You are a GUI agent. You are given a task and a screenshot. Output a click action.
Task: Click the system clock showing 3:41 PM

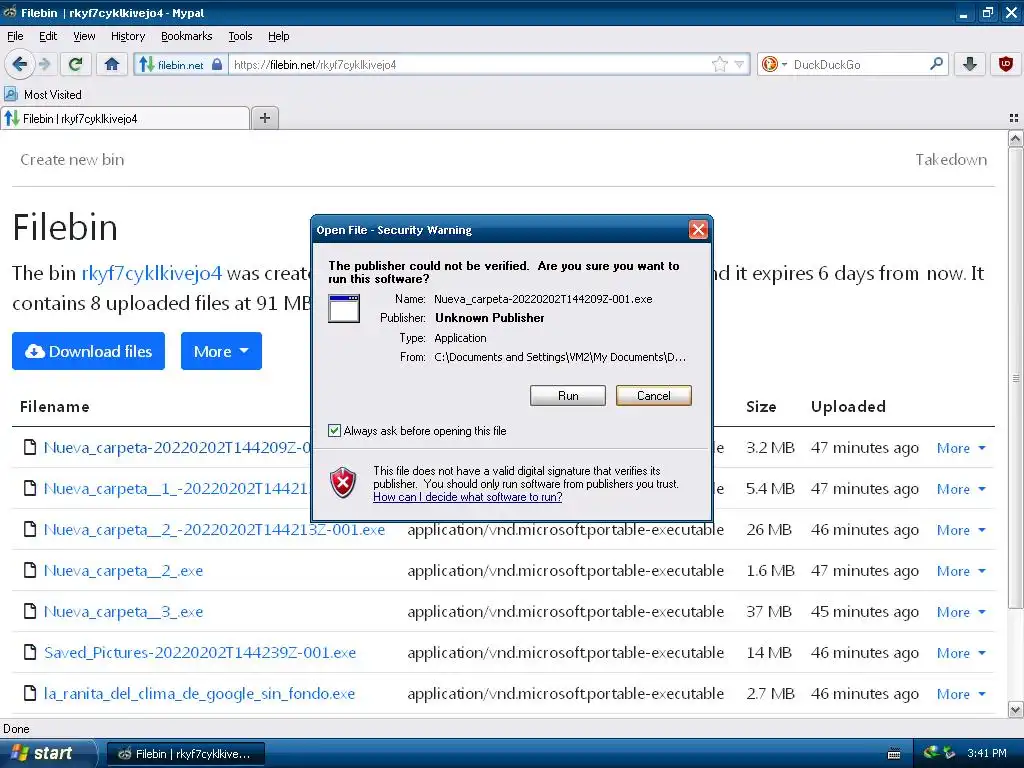click(986, 753)
